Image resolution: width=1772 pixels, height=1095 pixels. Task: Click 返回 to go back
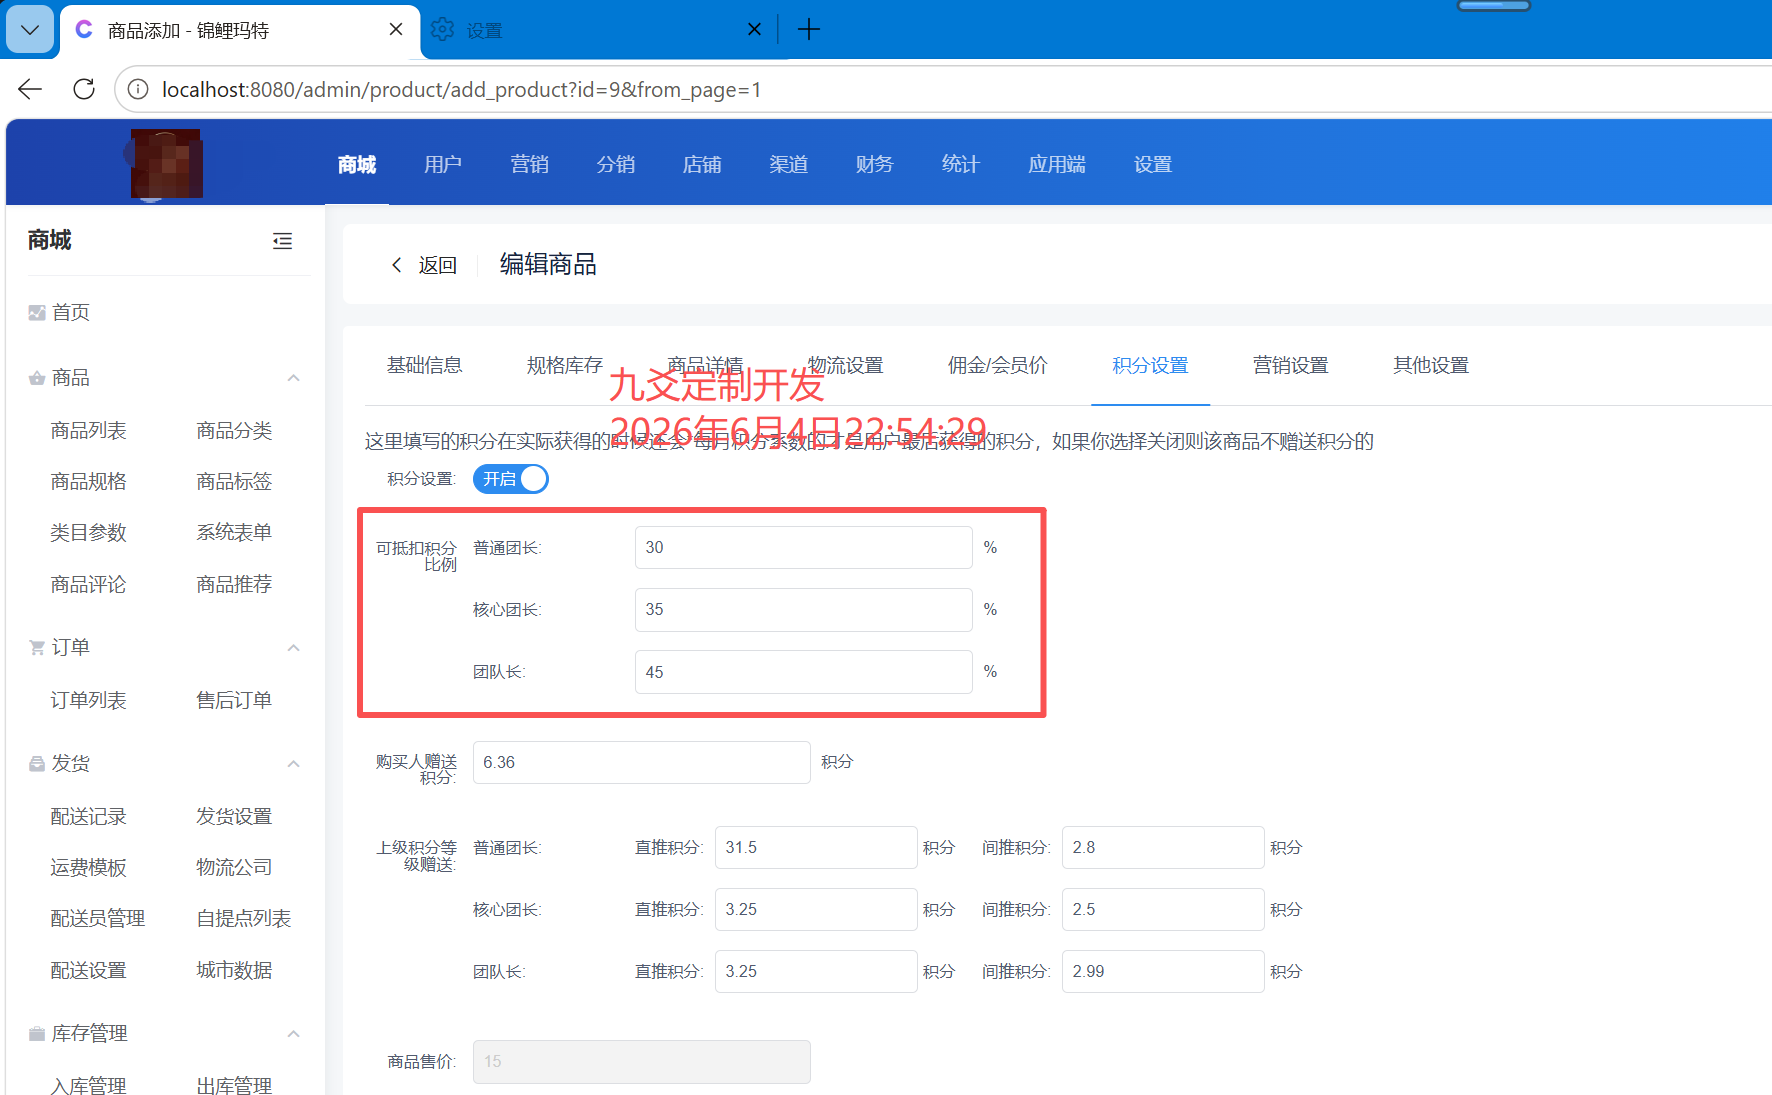[x=424, y=265]
